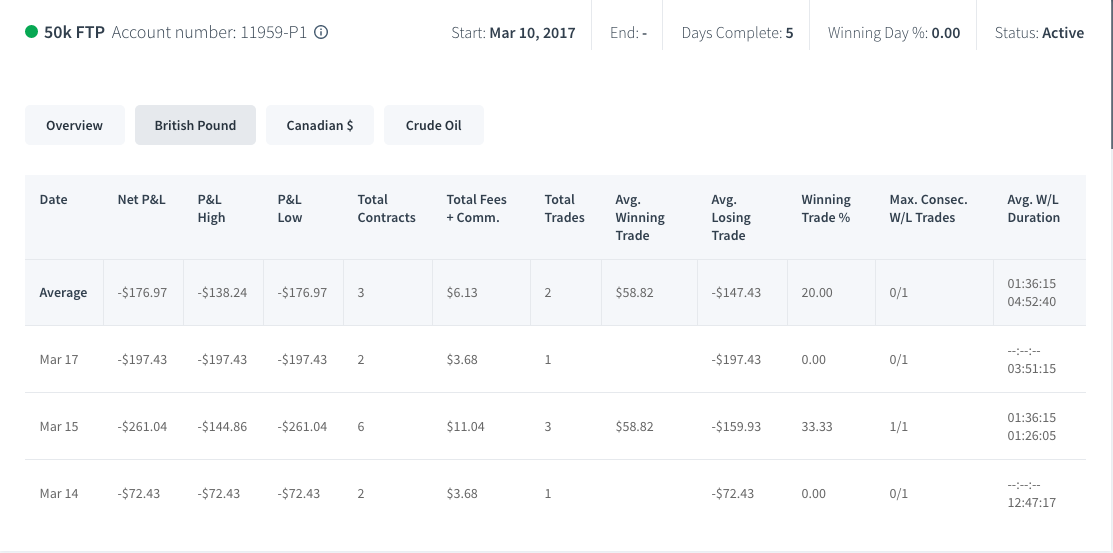Click the Winning Trade % column header
This screenshot has height=553, width=1113.
826,209
